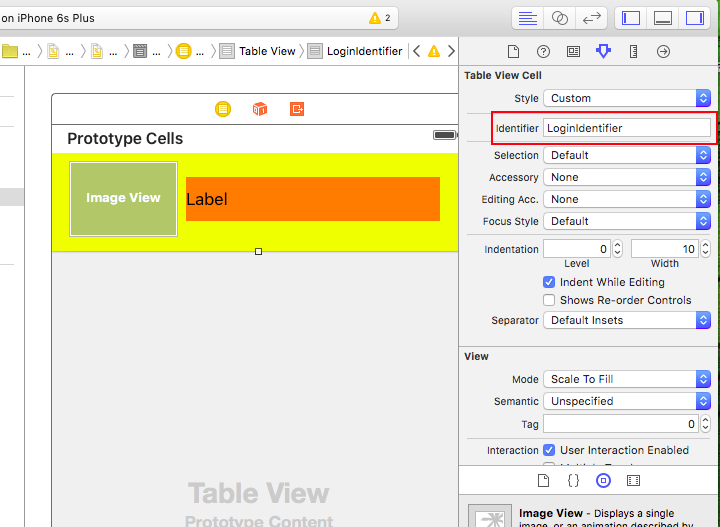
Task: Switch to the Standard editor
Action: 528,18
